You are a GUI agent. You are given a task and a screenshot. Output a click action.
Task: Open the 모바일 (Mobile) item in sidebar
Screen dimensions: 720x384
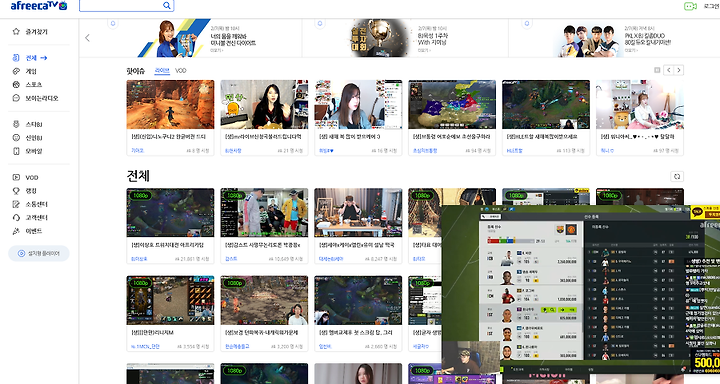click(27, 151)
